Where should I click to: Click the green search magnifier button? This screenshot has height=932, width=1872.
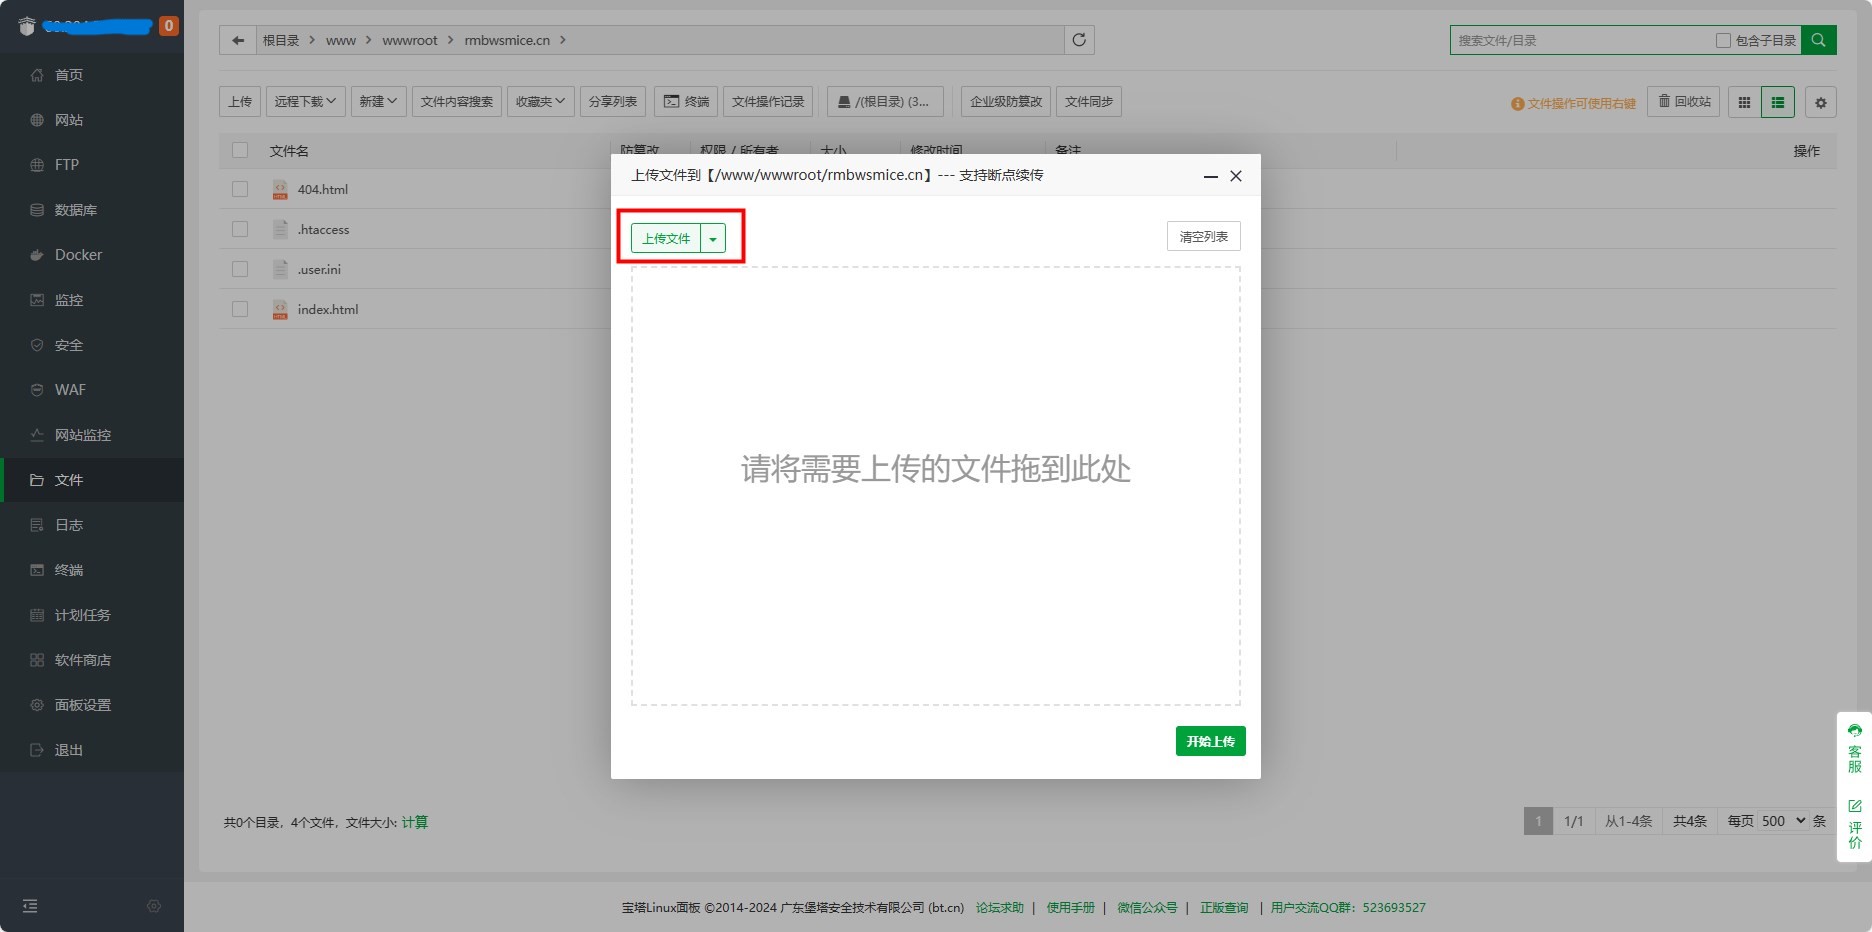[1818, 40]
